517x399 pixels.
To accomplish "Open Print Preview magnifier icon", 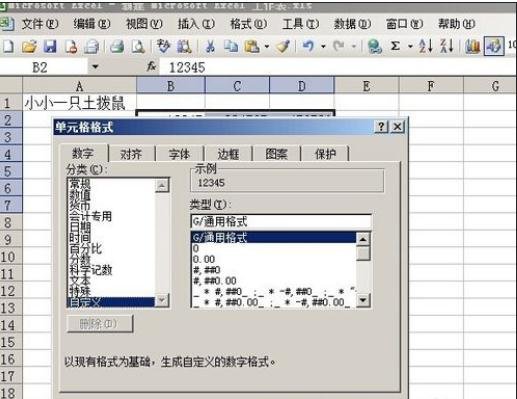I will tap(138, 46).
